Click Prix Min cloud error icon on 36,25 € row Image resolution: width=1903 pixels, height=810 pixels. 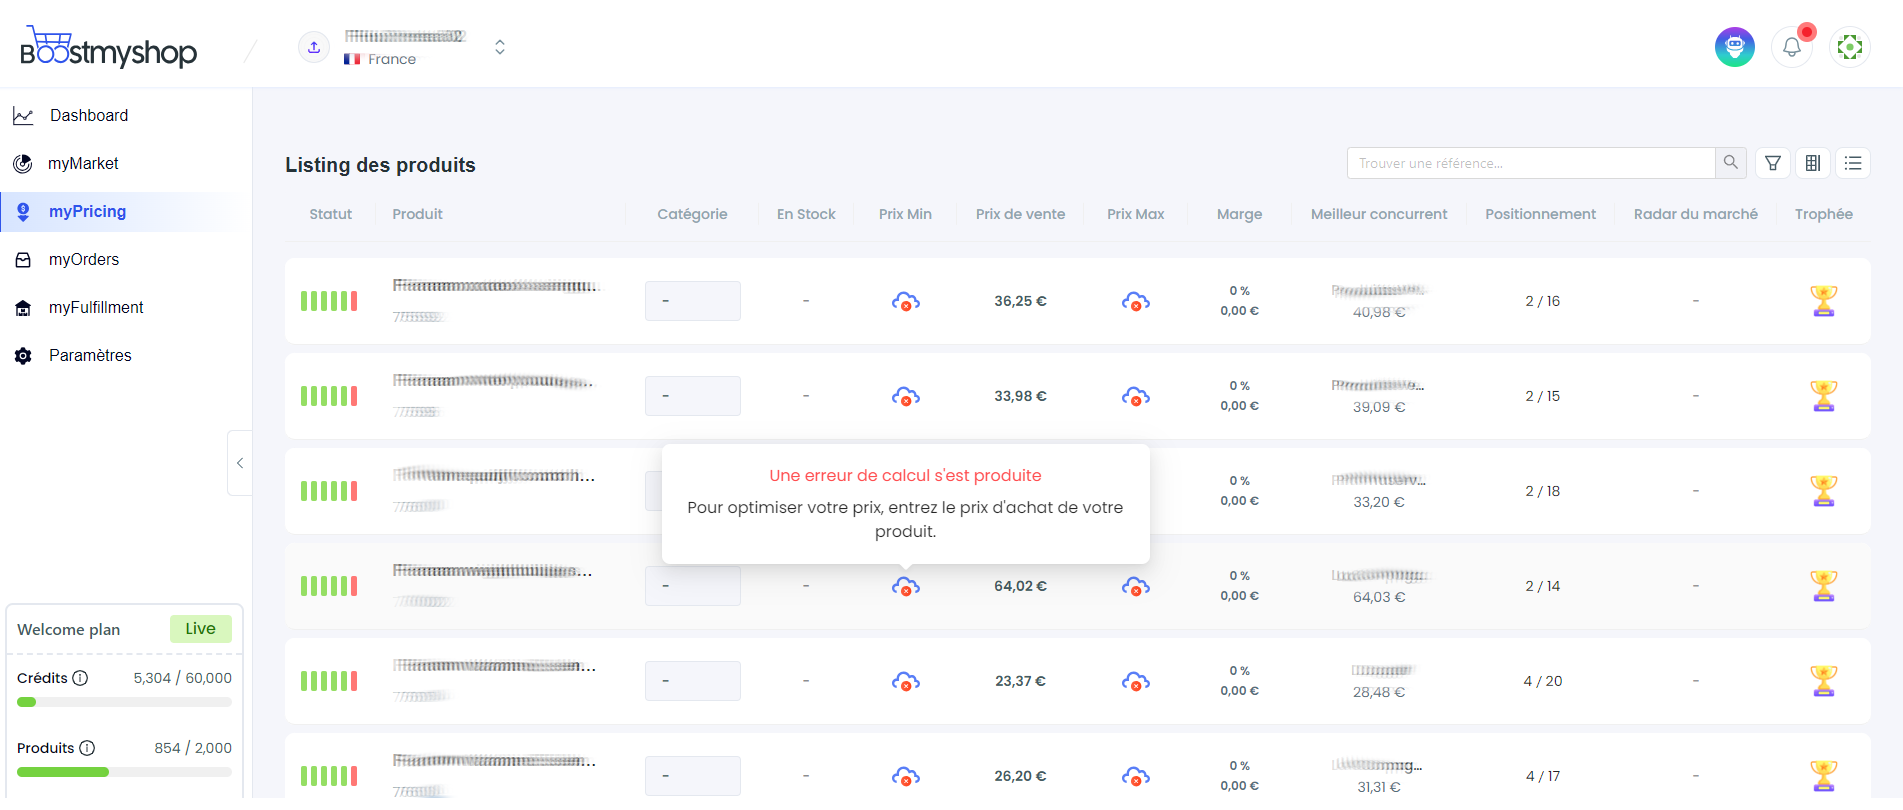(x=906, y=301)
